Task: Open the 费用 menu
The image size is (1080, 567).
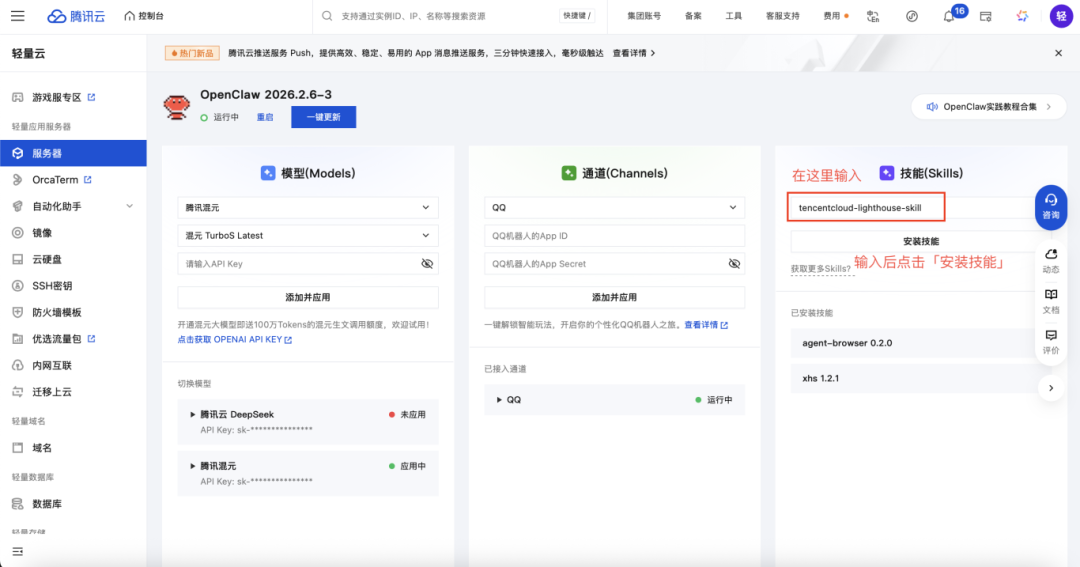Action: pyautogui.click(x=832, y=16)
